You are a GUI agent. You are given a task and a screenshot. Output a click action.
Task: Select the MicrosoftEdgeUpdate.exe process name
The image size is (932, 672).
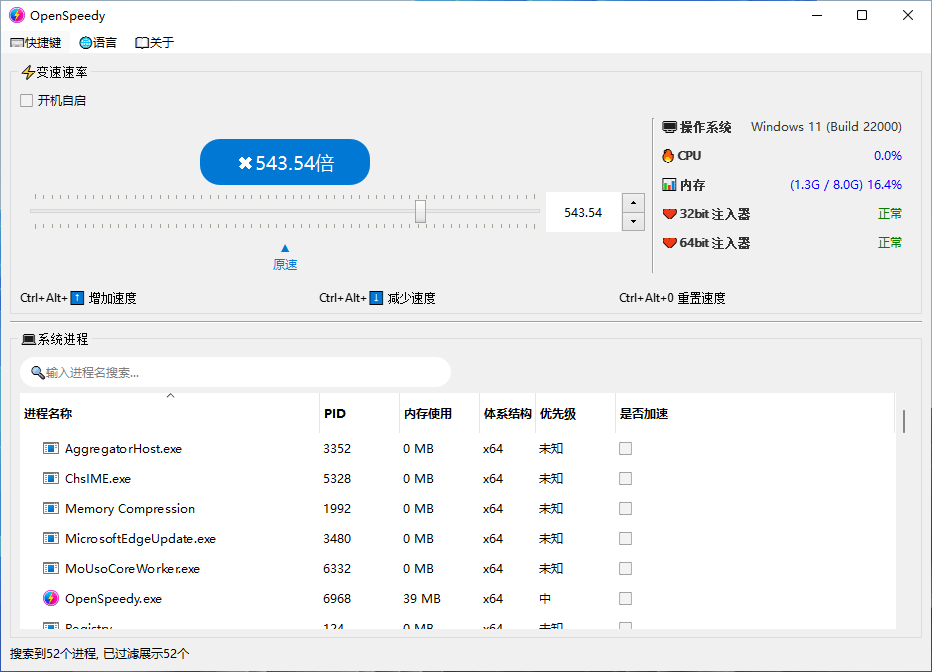[x=140, y=538]
